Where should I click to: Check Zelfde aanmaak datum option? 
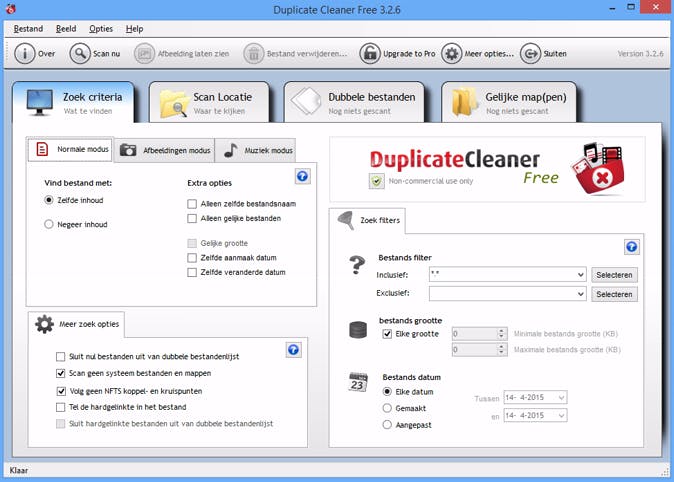192,258
